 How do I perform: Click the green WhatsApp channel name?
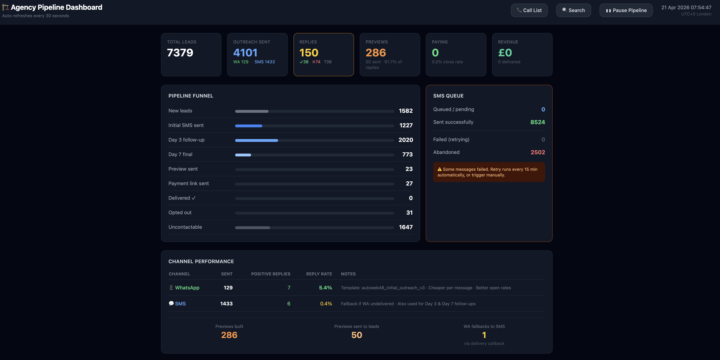pos(187,288)
